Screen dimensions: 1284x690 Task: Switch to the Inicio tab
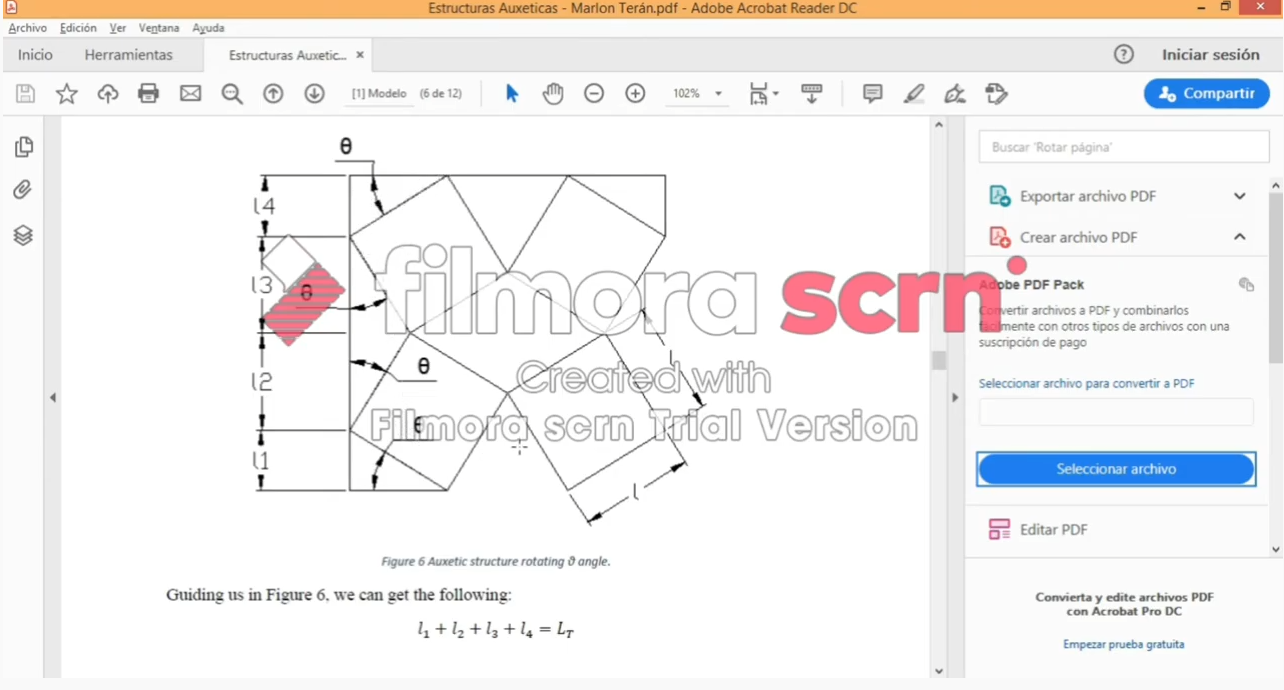pyautogui.click(x=35, y=55)
